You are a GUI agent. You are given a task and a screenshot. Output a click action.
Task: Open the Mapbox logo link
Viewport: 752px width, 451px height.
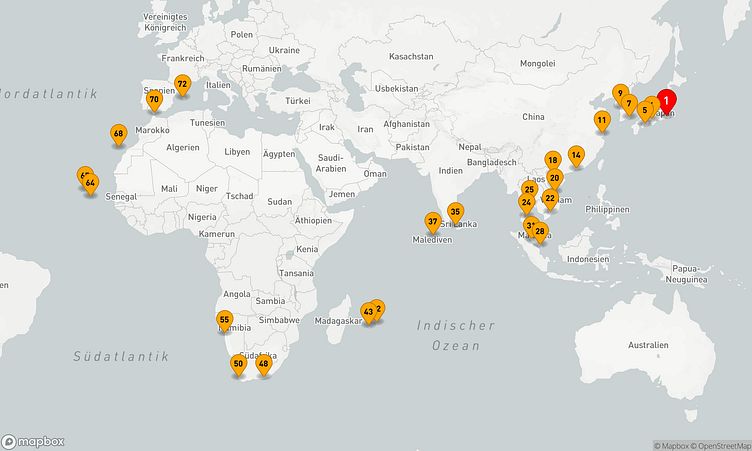coord(33,441)
